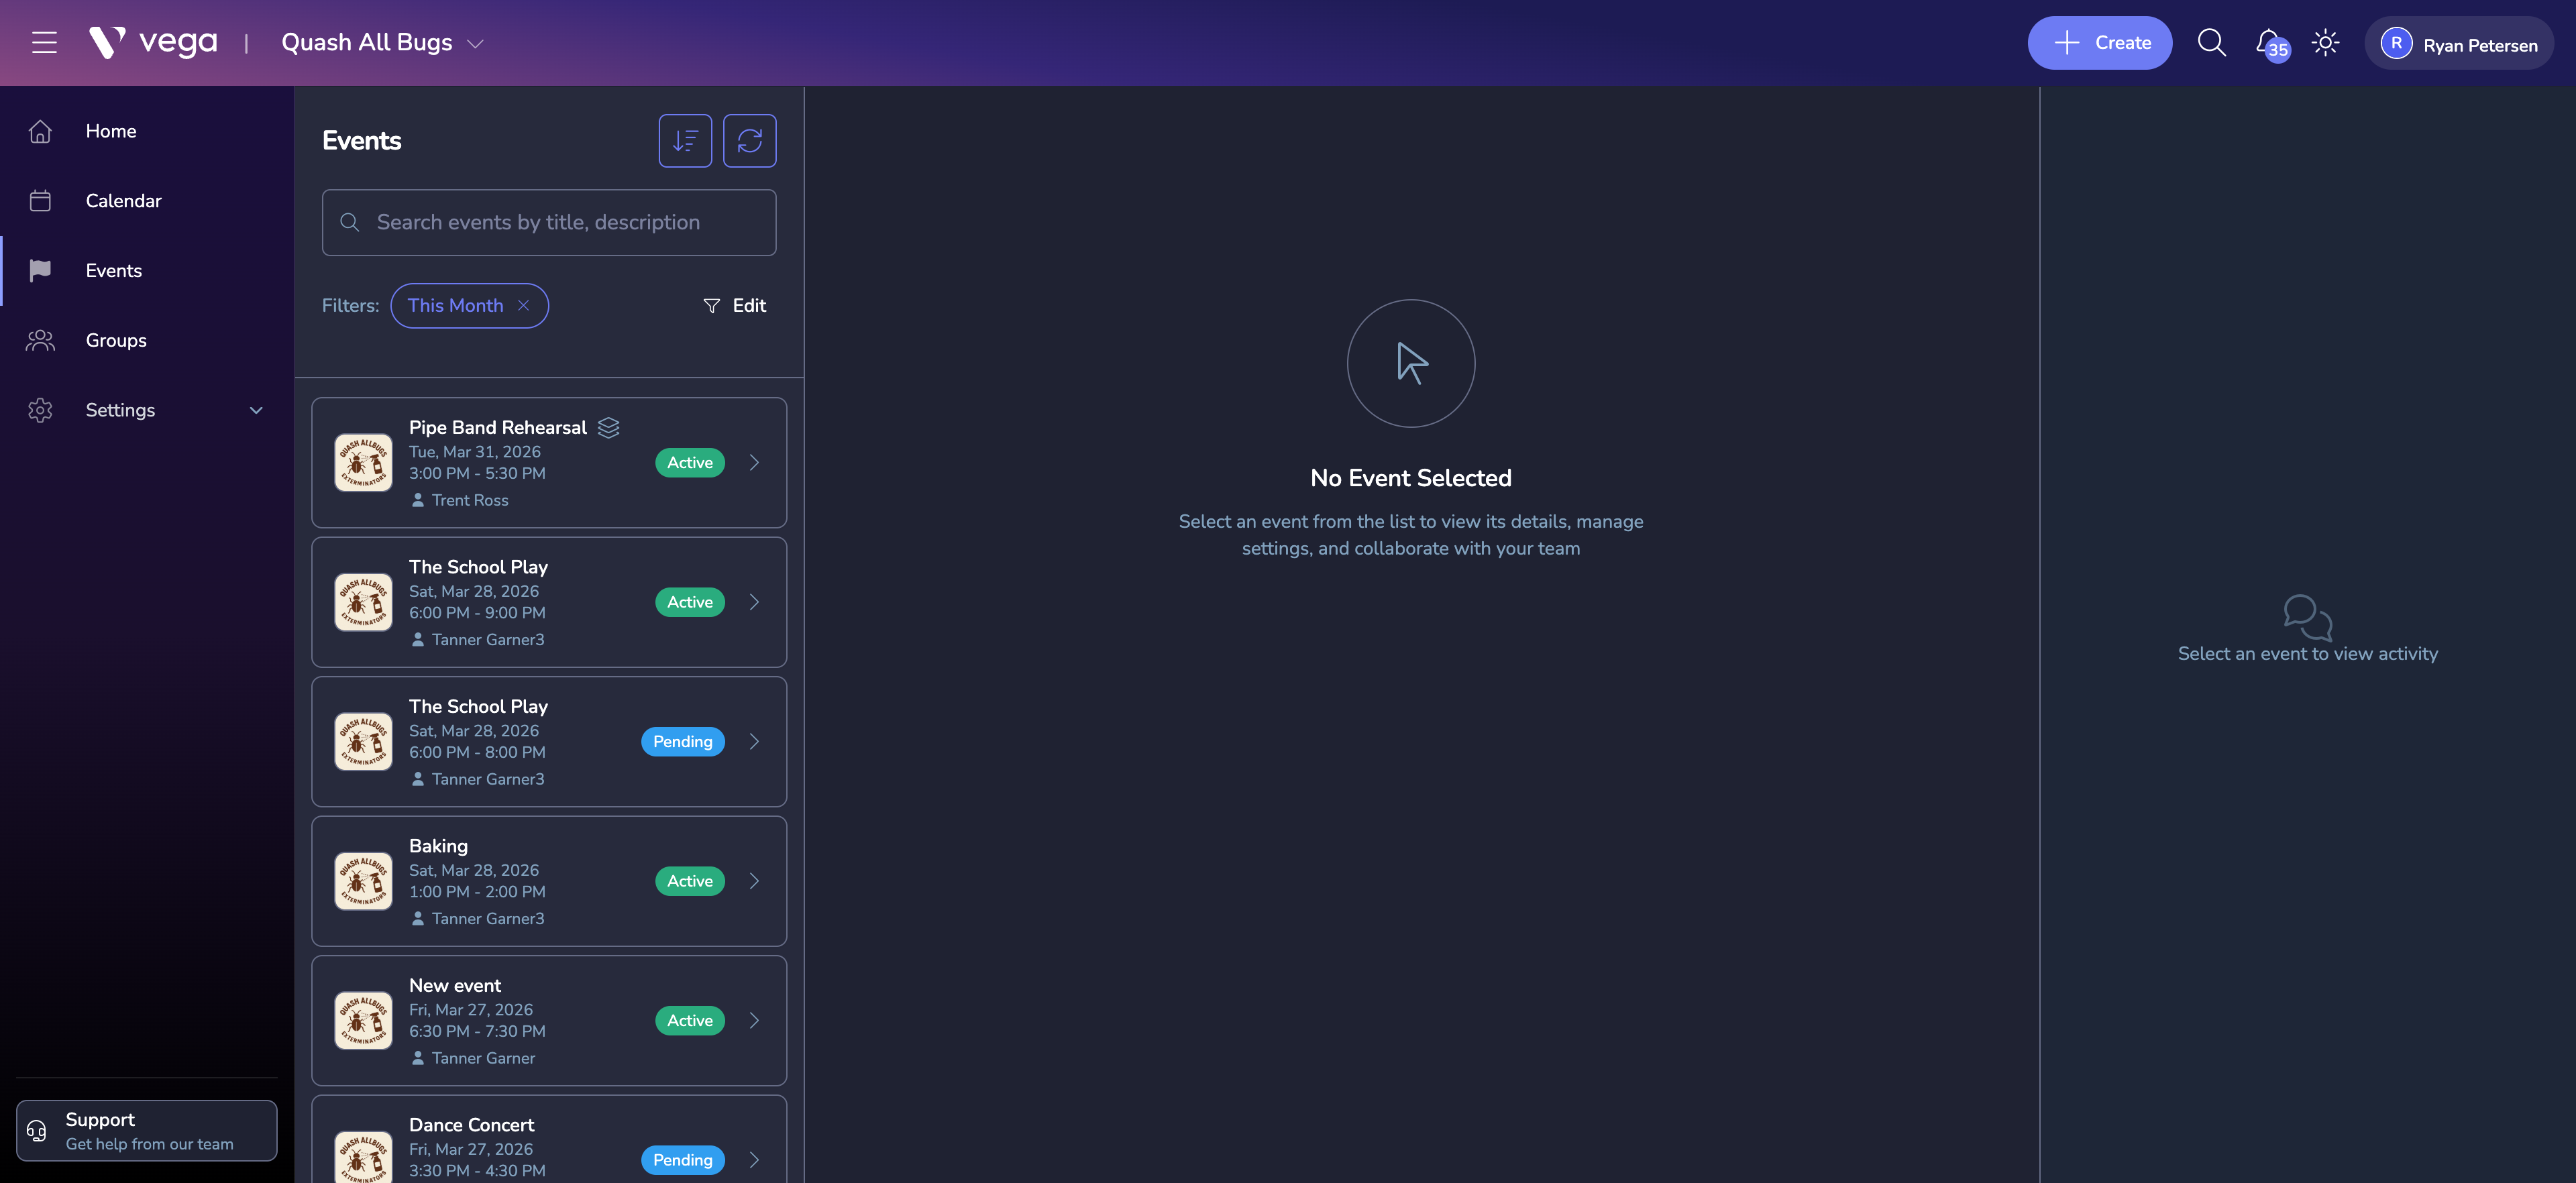Viewport: 2576px width, 1183px height.
Task: Open the global search magnifier
Action: click(x=2211, y=43)
